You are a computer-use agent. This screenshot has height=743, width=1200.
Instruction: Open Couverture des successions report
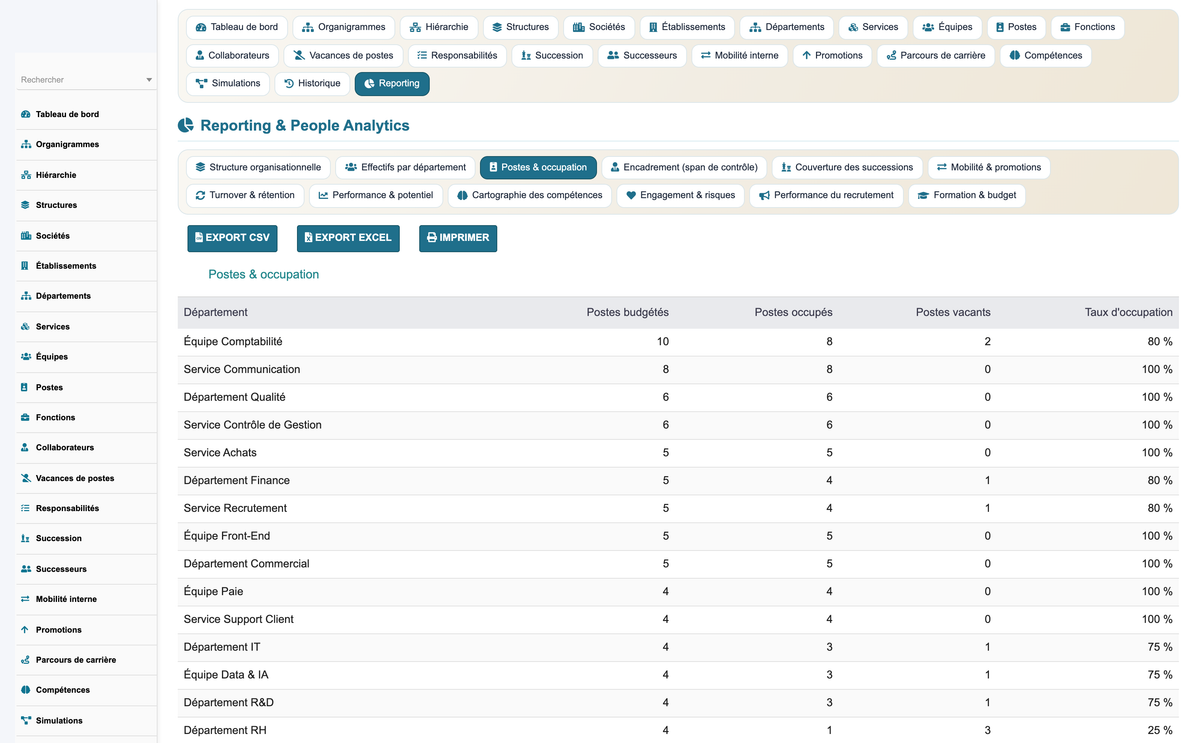tap(847, 168)
